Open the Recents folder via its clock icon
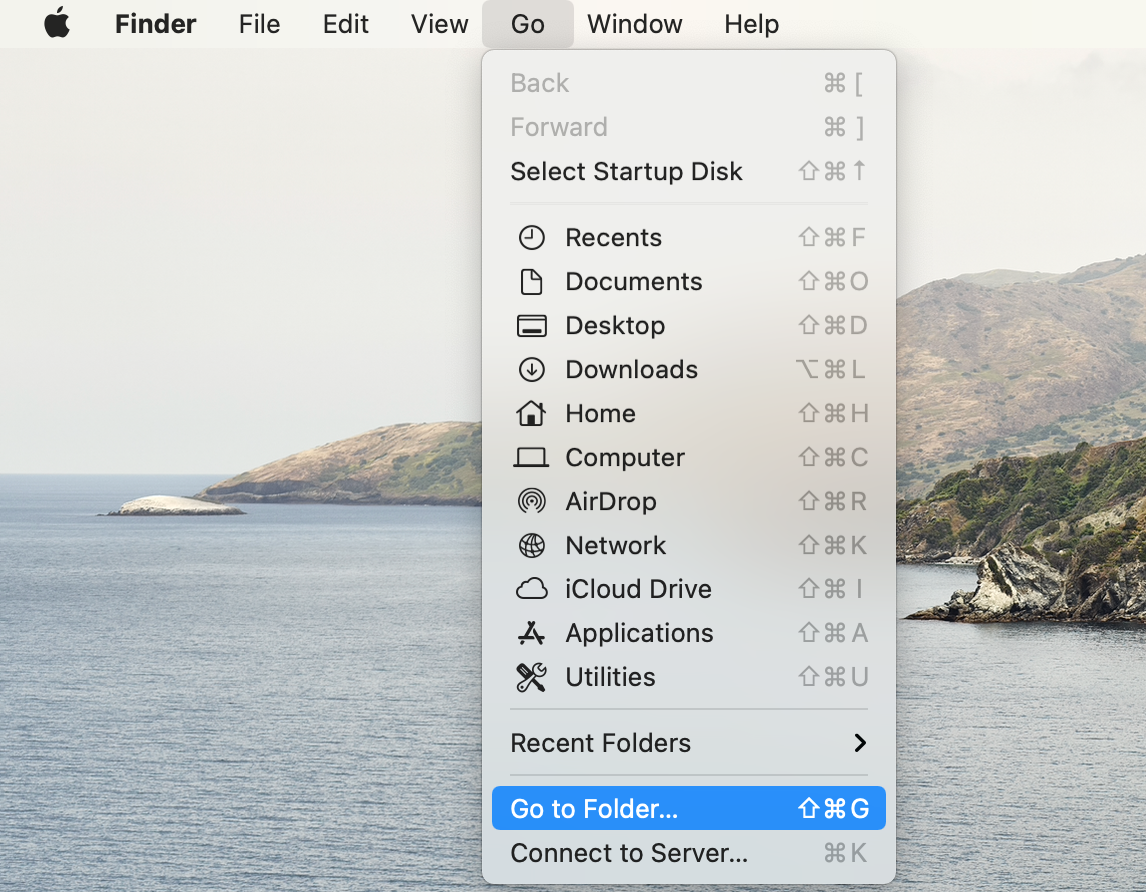1146x892 pixels. (531, 237)
